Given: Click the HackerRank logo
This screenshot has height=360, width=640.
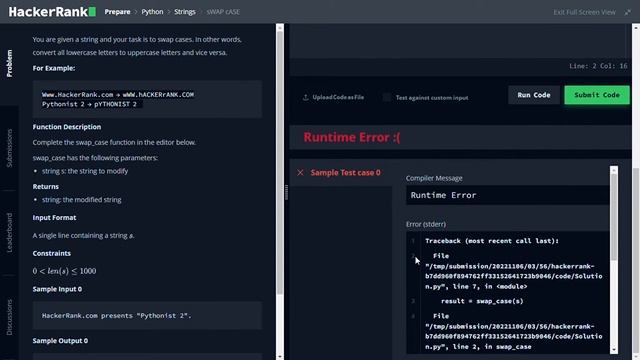Looking at the screenshot, I should (x=52, y=12).
